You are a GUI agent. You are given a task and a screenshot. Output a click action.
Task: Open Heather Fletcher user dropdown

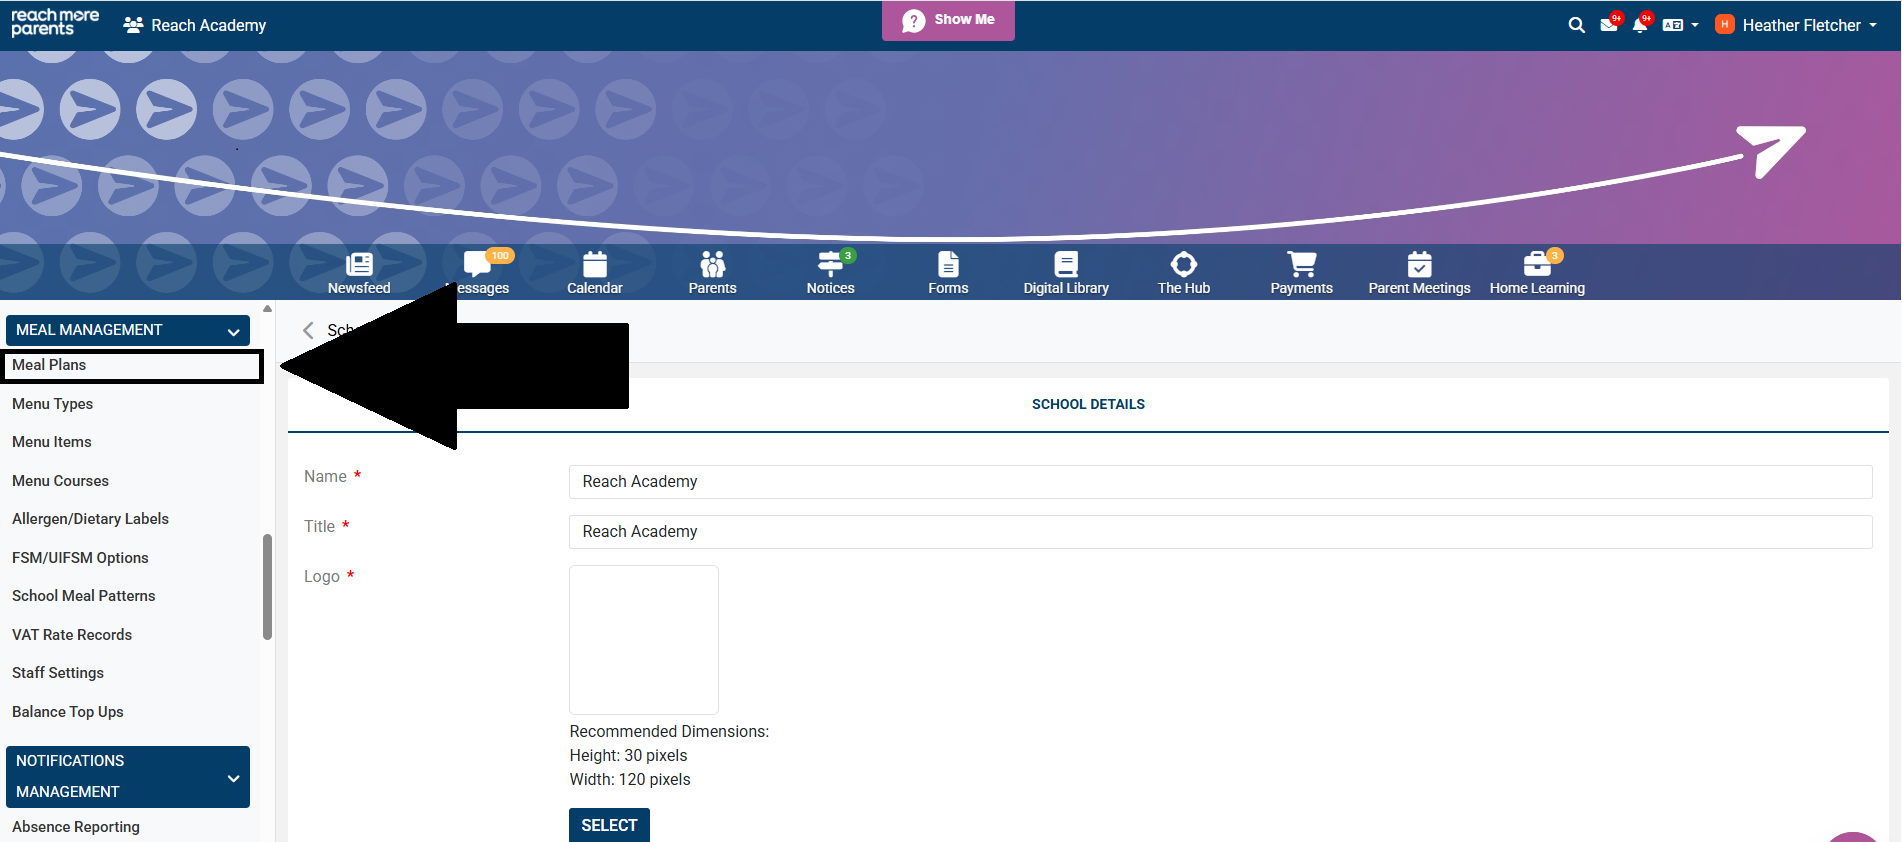point(1799,26)
